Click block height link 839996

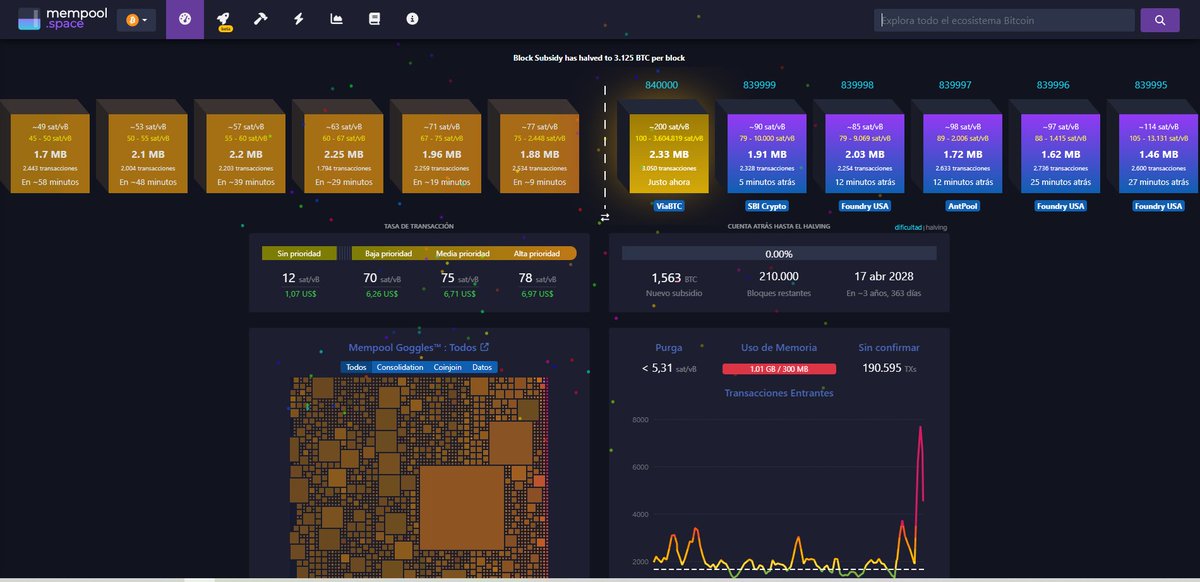pyautogui.click(x=1053, y=85)
